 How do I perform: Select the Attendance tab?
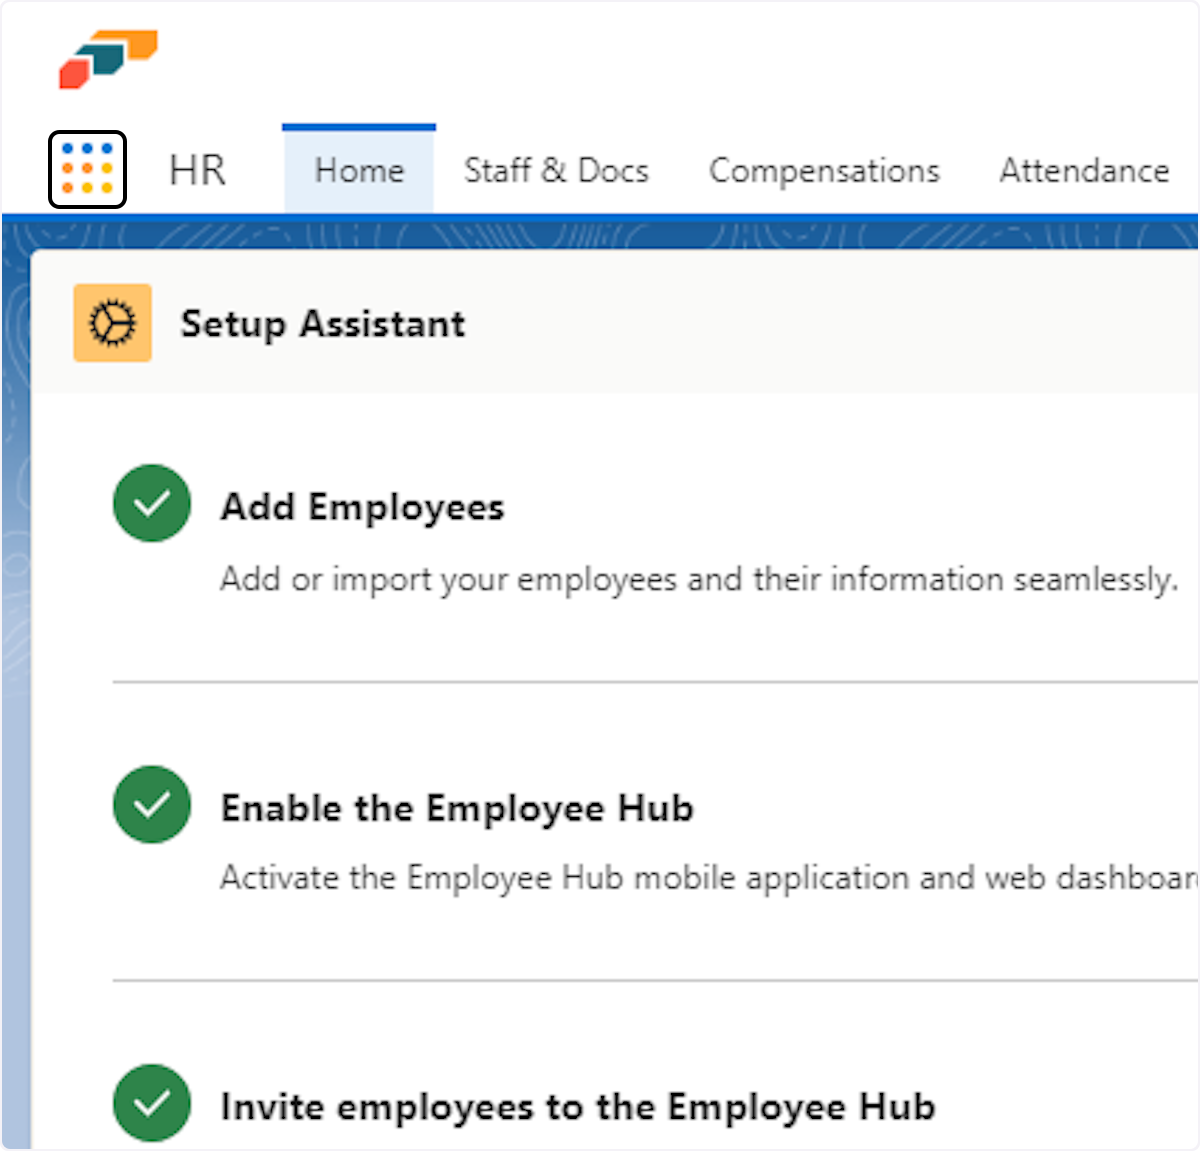[x=1084, y=170]
